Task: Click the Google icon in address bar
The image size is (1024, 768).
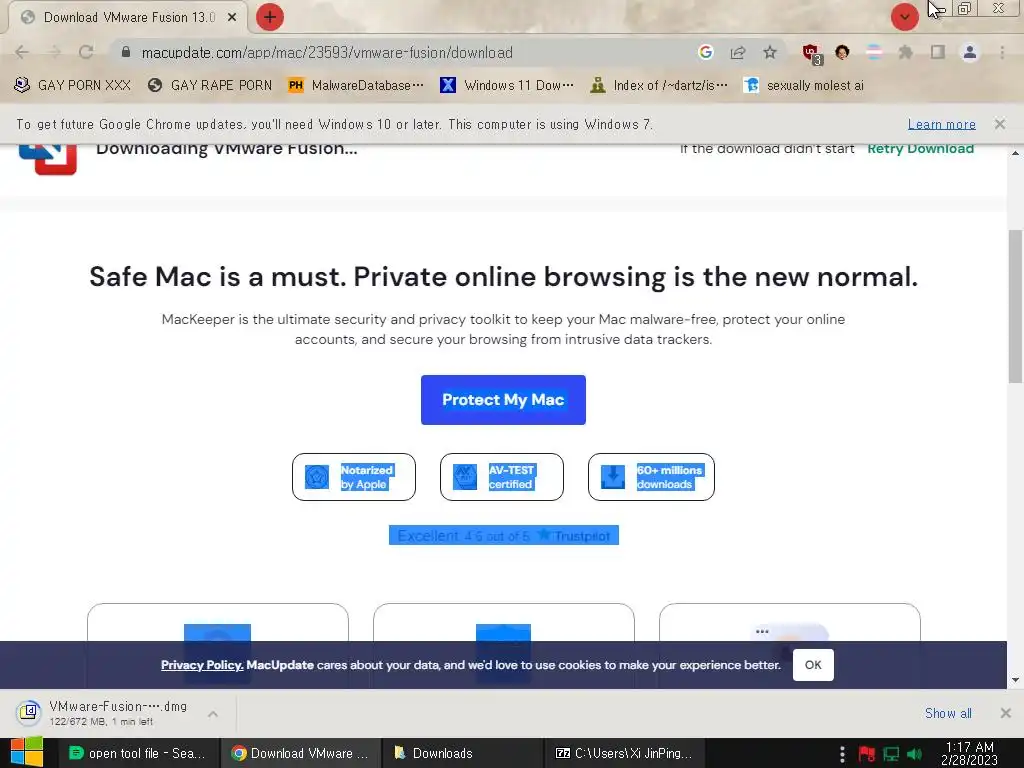Action: point(705,52)
